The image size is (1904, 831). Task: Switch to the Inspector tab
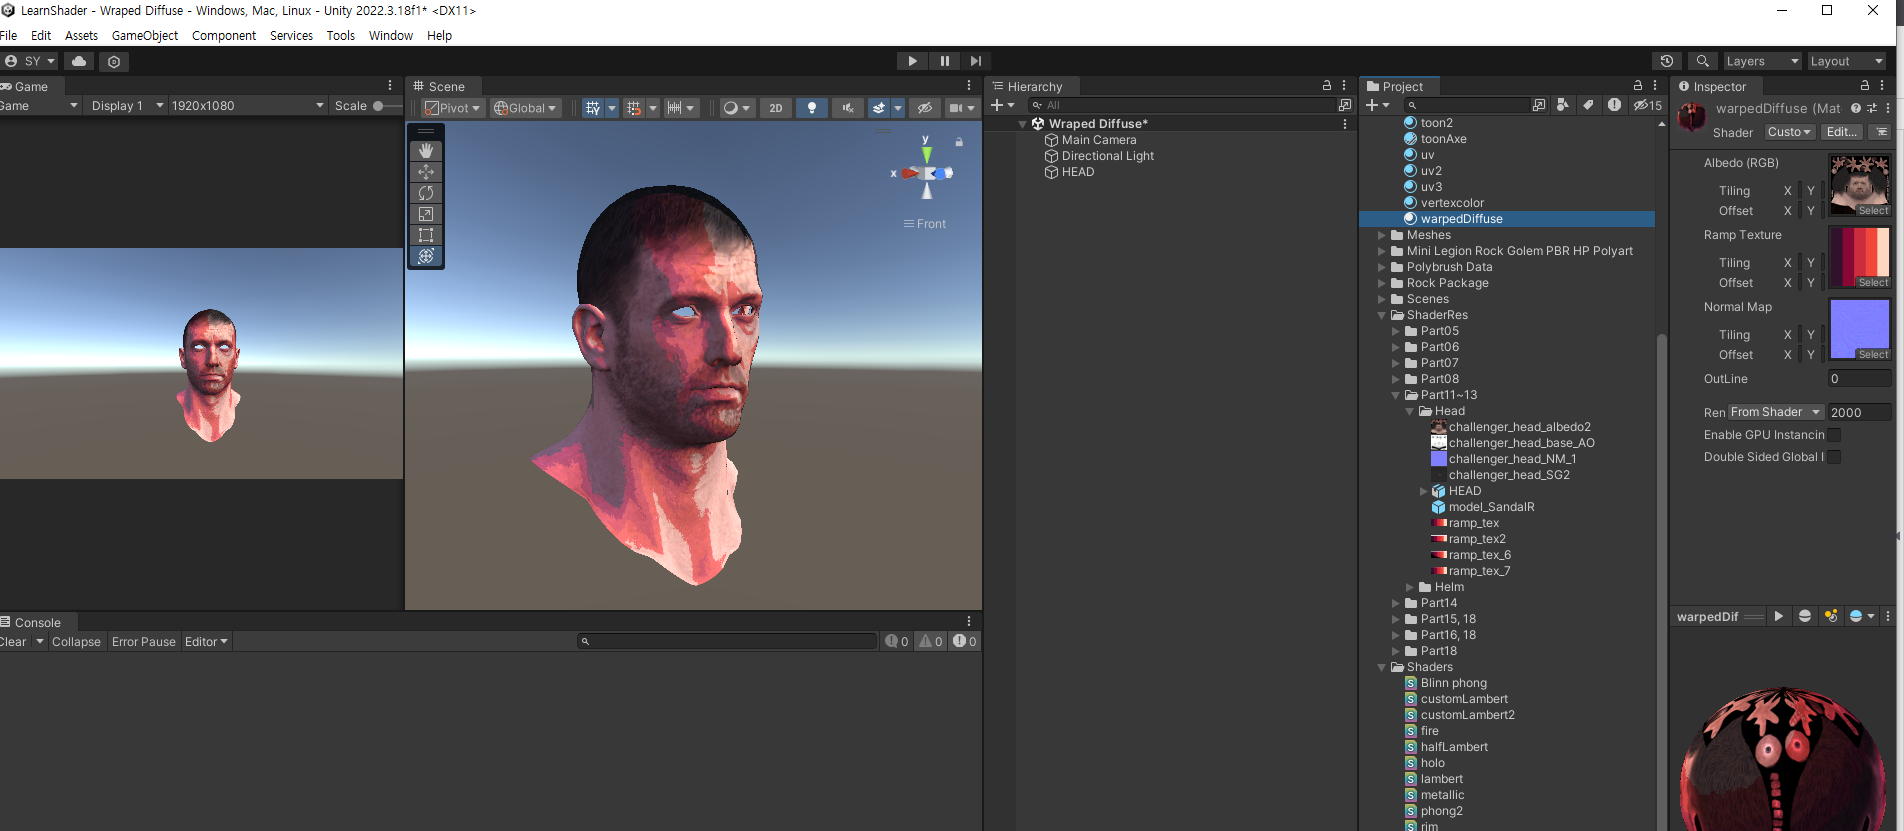pyautogui.click(x=1713, y=87)
